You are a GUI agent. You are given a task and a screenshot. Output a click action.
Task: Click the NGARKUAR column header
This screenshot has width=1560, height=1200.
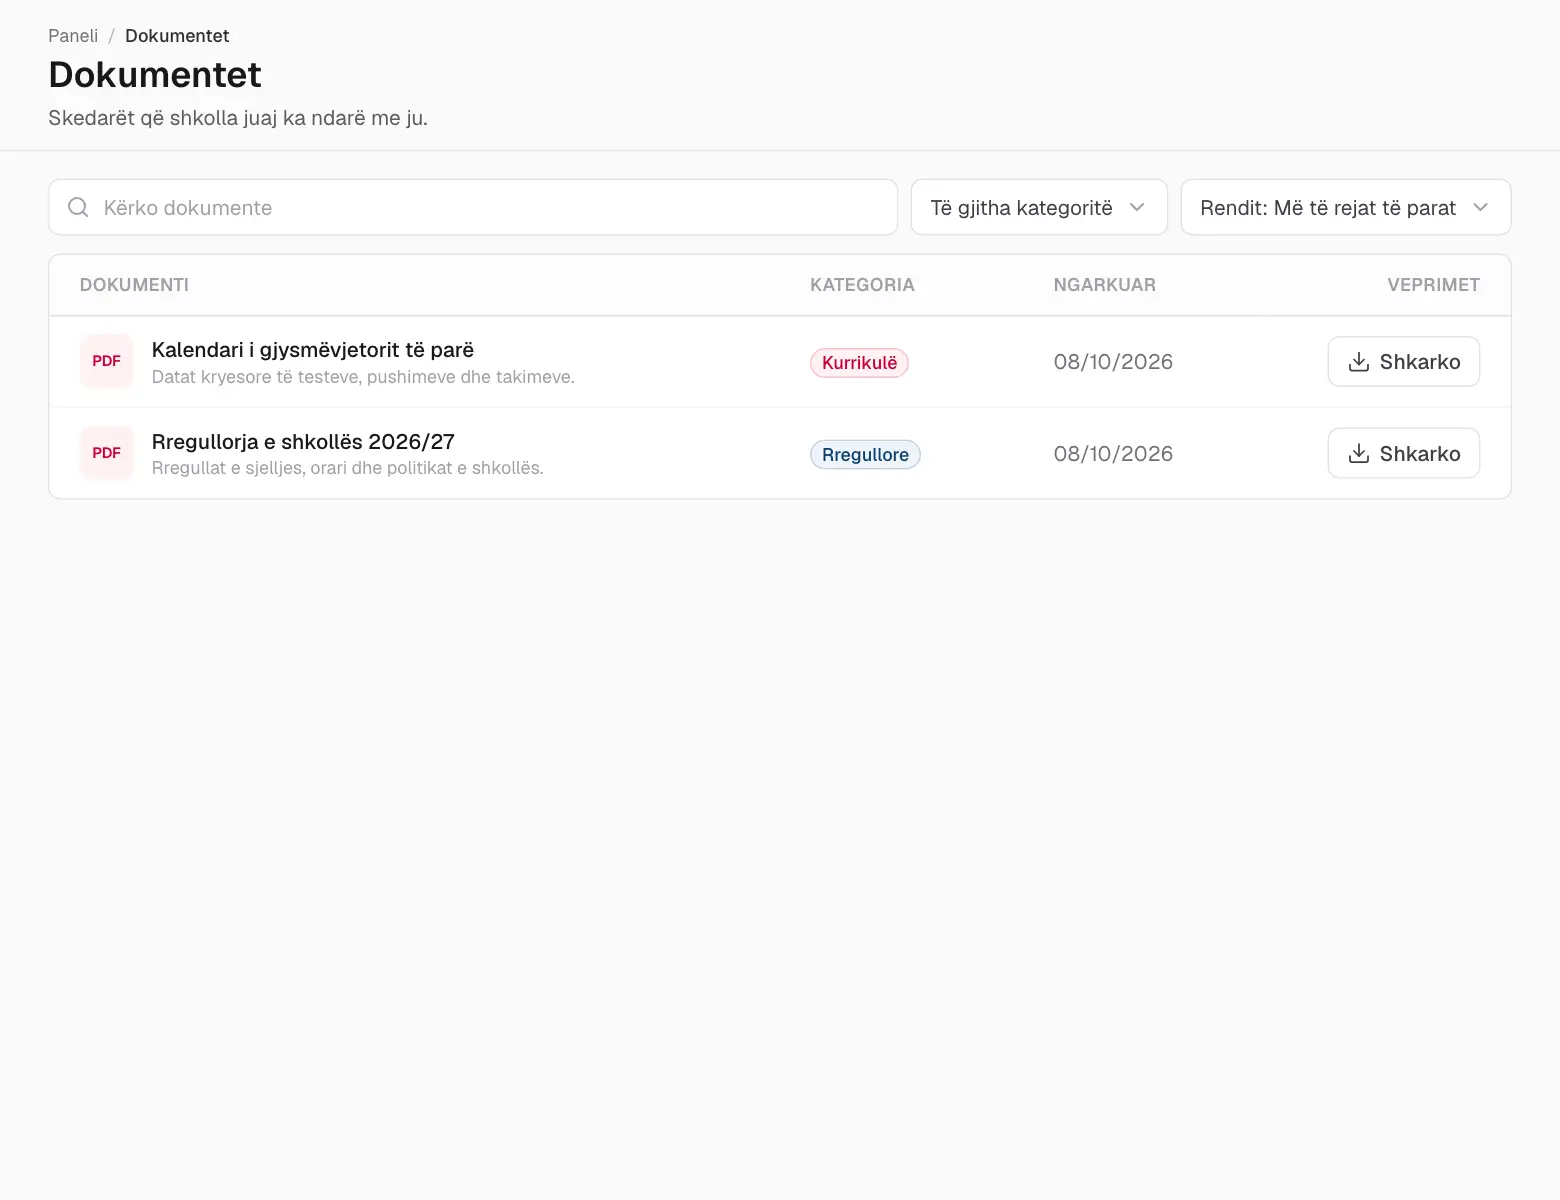point(1104,285)
